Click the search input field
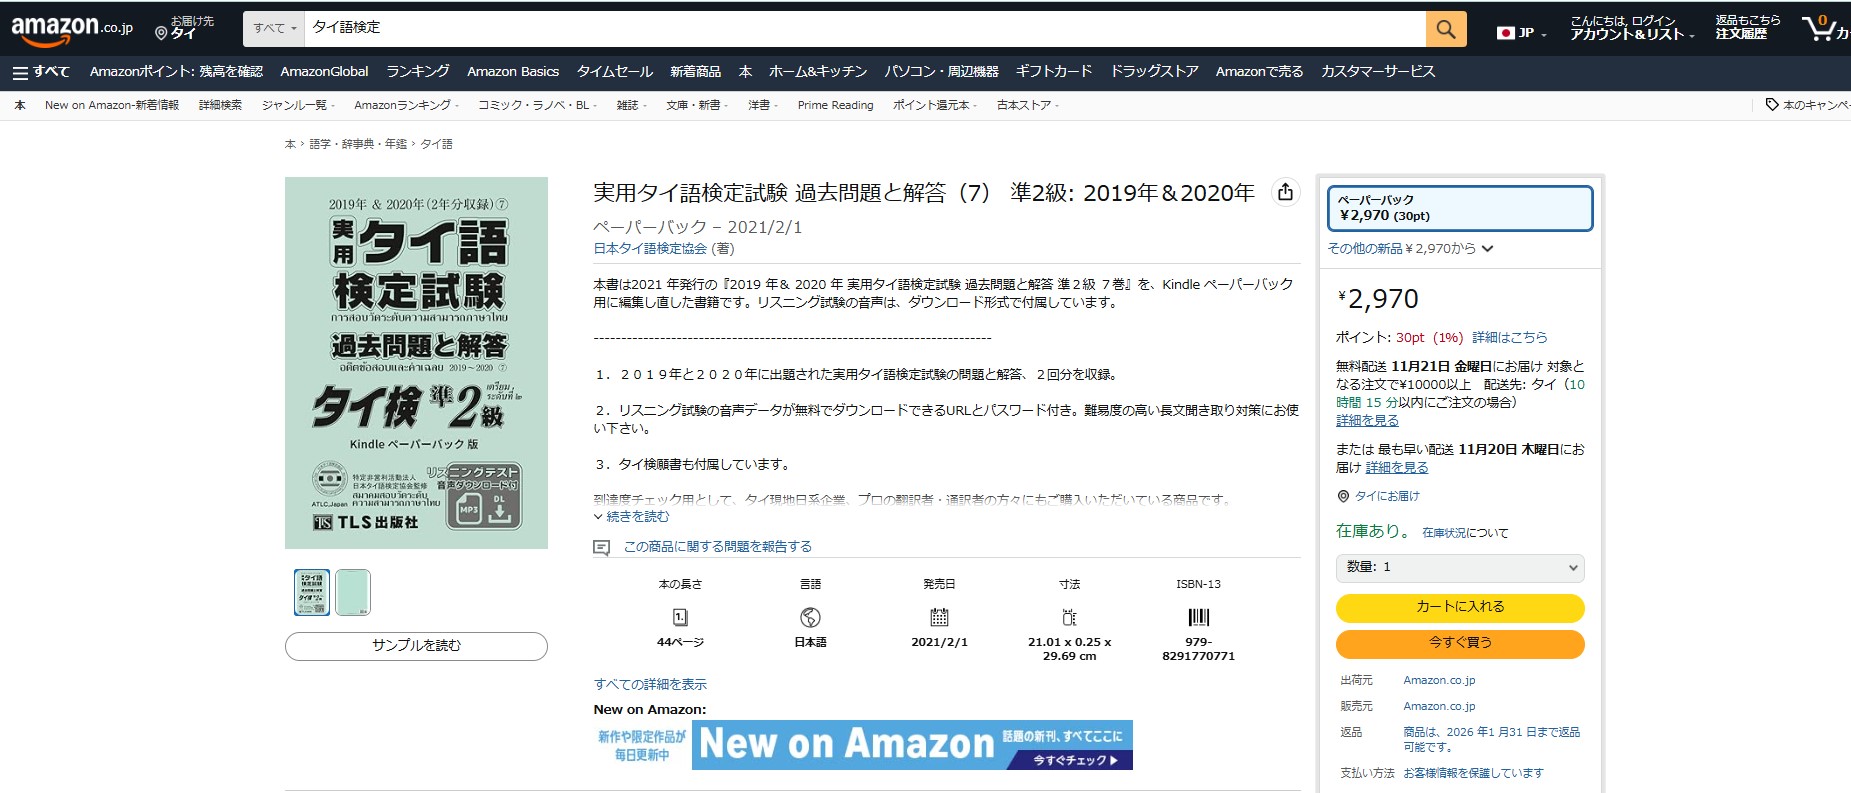Viewport: 1851px width, 793px height. [860, 29]
